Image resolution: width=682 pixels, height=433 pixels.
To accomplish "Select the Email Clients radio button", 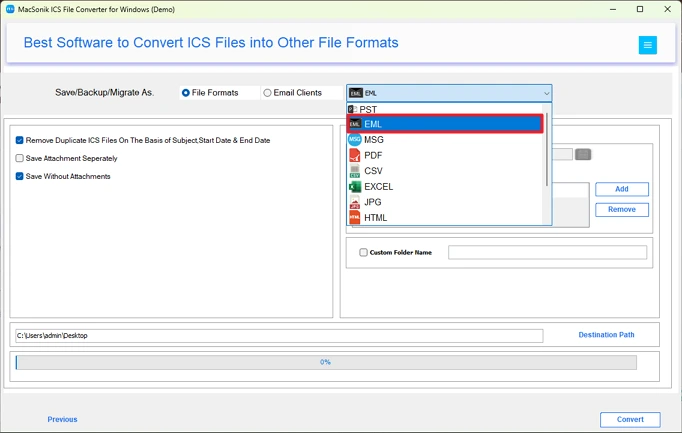I will 267,93.
